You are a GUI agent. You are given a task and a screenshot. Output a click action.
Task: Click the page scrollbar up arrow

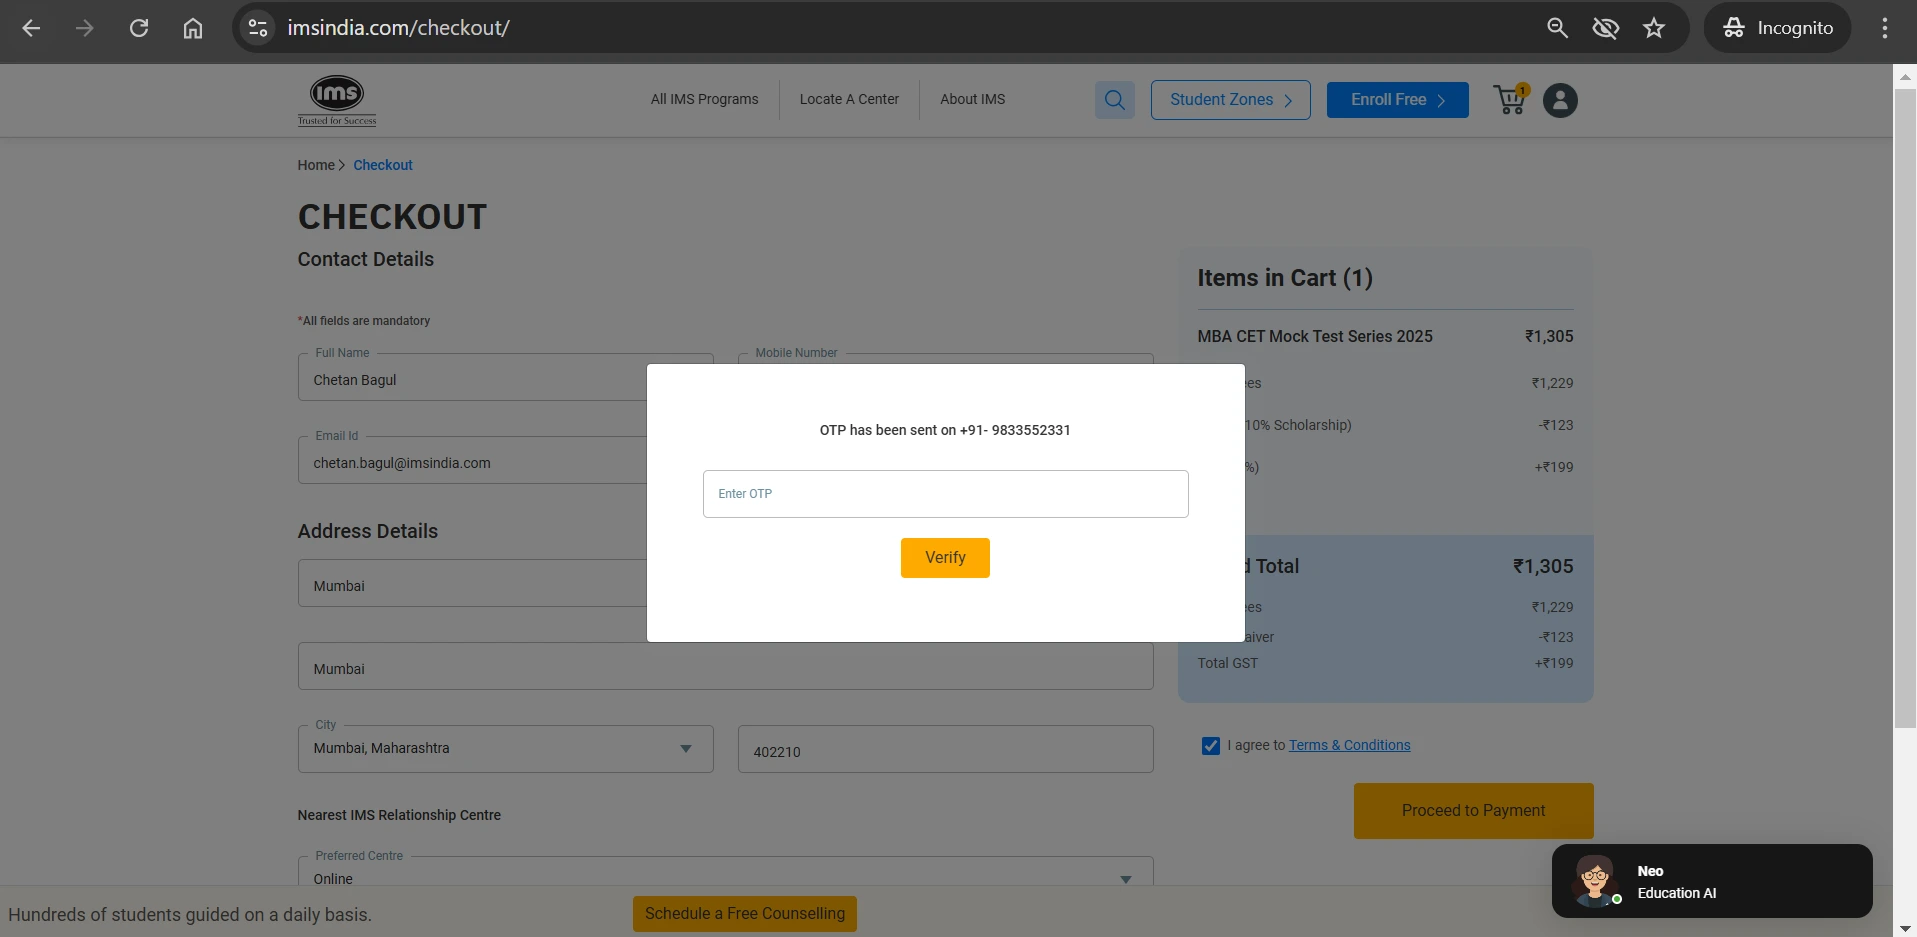(x=1905, y=76)
